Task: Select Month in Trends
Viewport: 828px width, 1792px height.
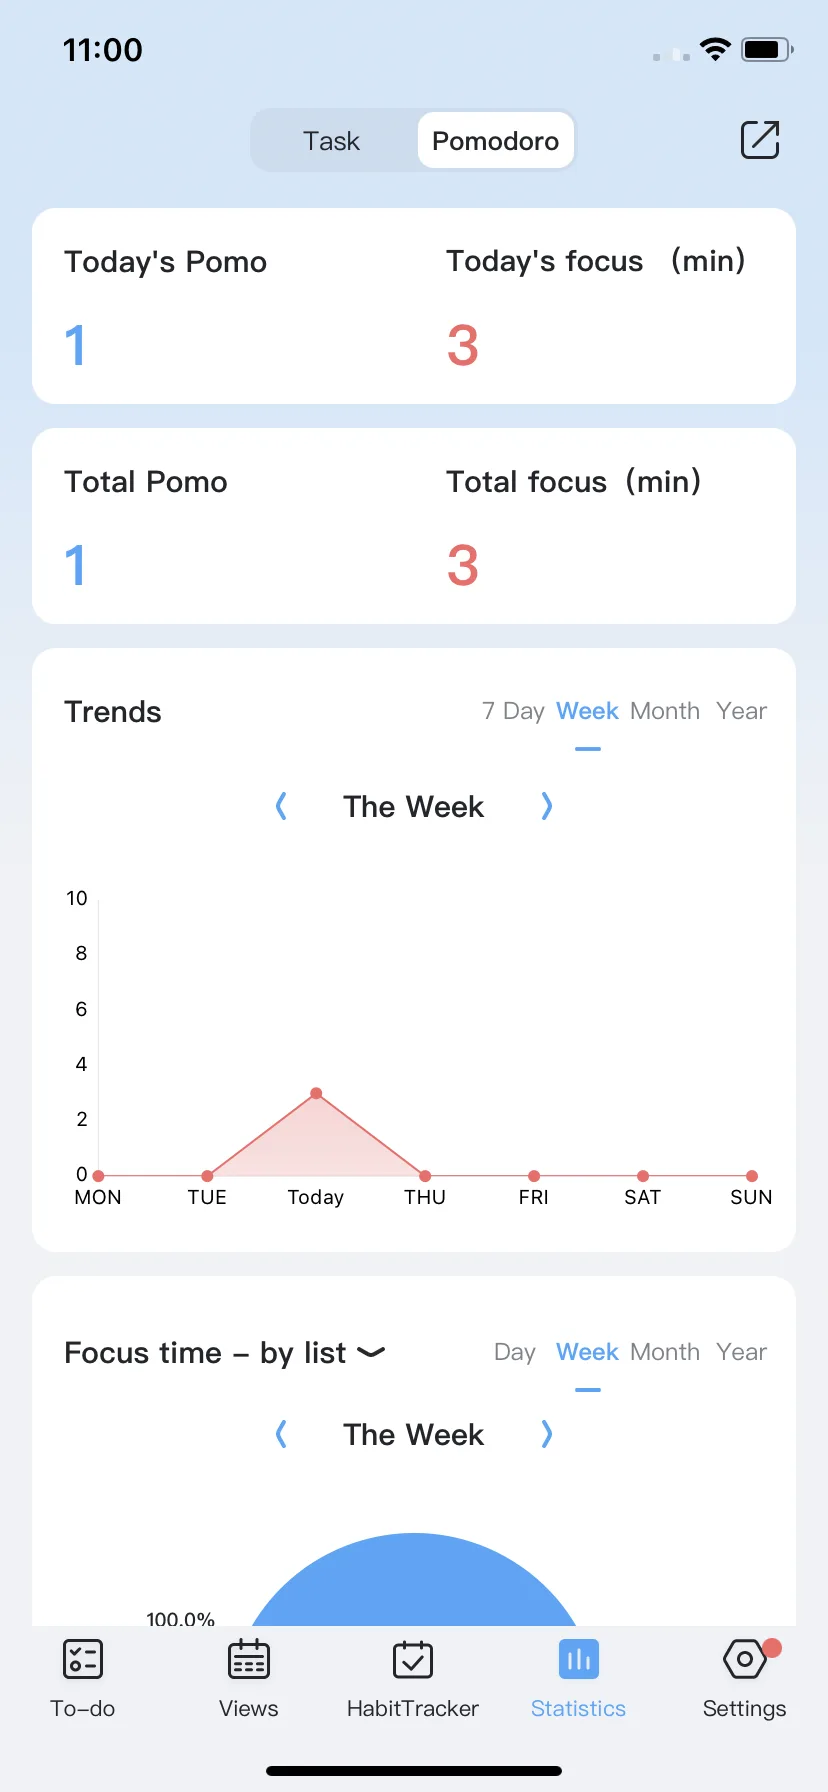Action: 665,711
